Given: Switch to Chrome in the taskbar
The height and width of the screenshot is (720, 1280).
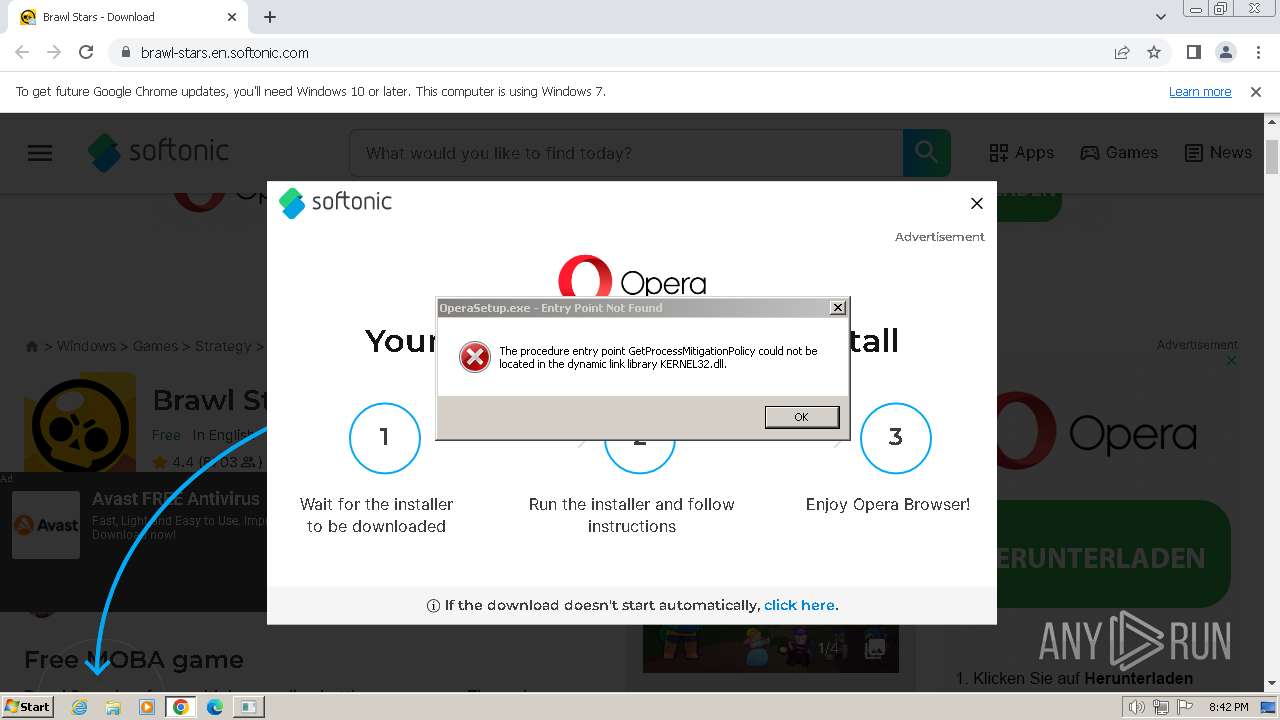Looking at the screenshot, I should pyautogui.click(x=180, y=707).
